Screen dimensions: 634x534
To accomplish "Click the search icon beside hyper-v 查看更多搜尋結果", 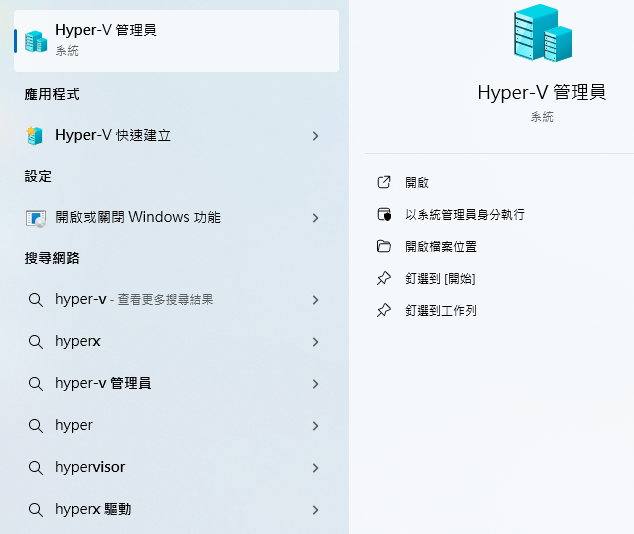I will tap(36, 300).
